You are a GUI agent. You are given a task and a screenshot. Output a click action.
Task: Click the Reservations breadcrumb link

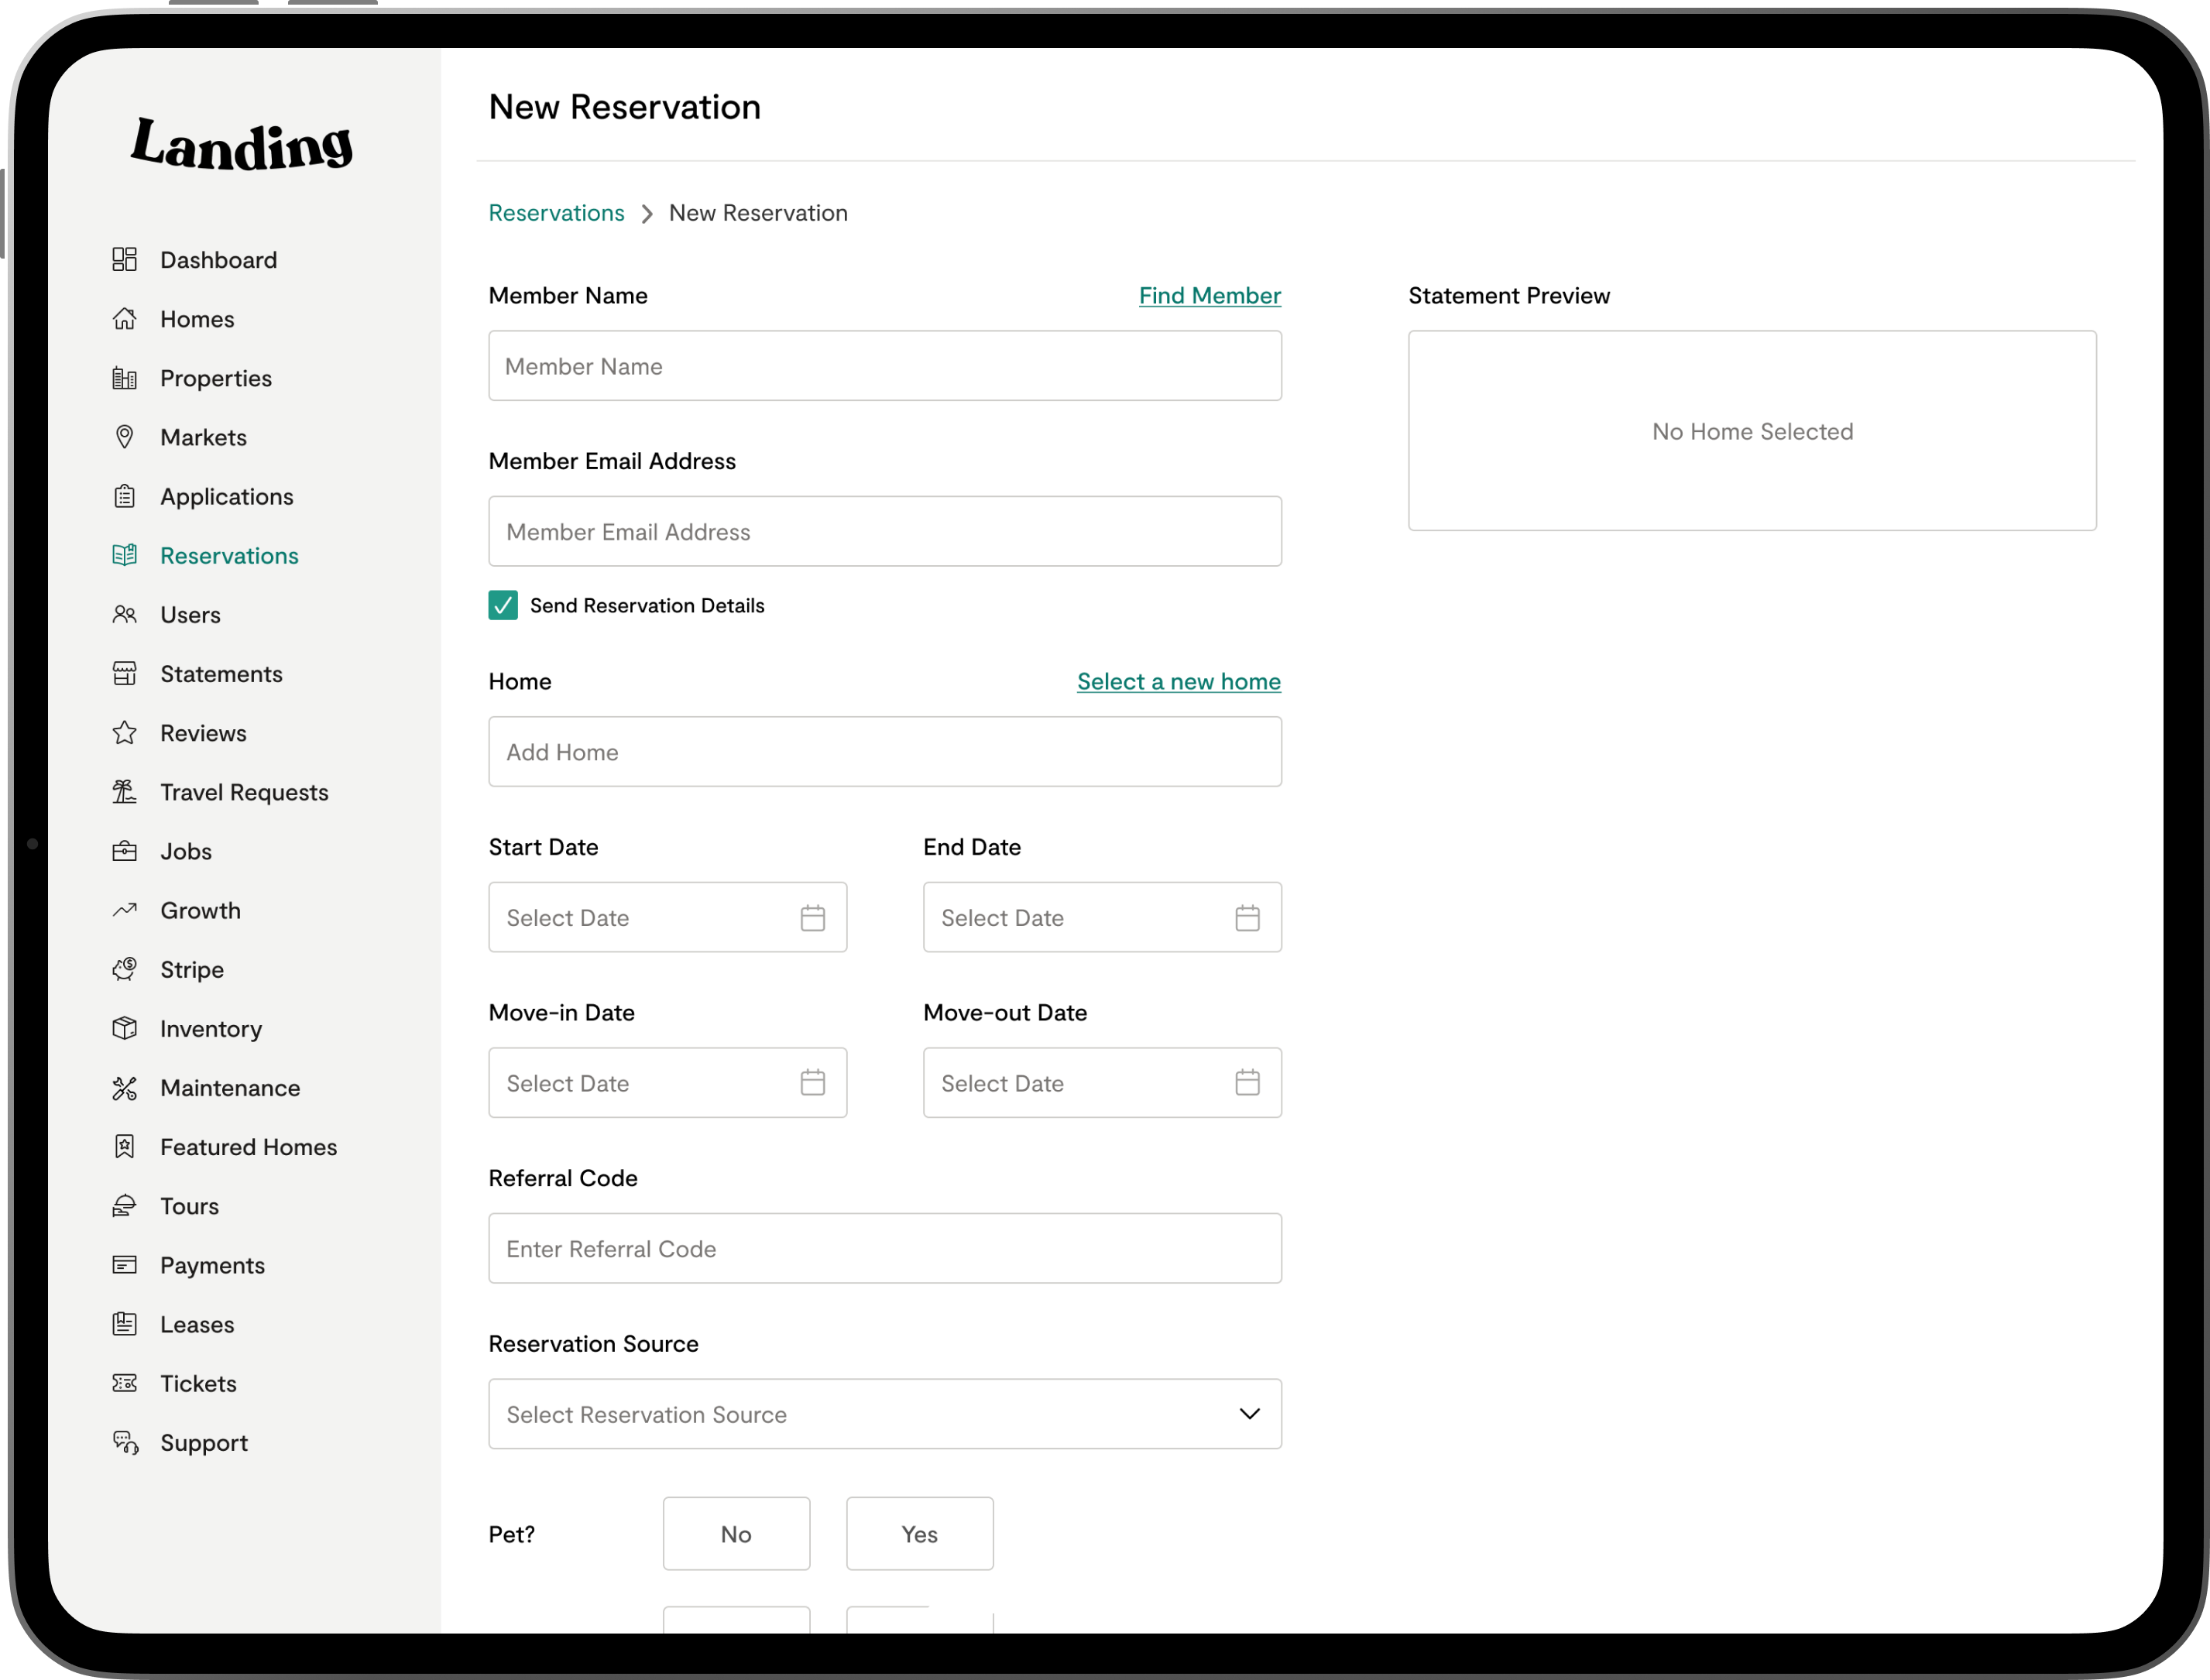pos(556,213)
